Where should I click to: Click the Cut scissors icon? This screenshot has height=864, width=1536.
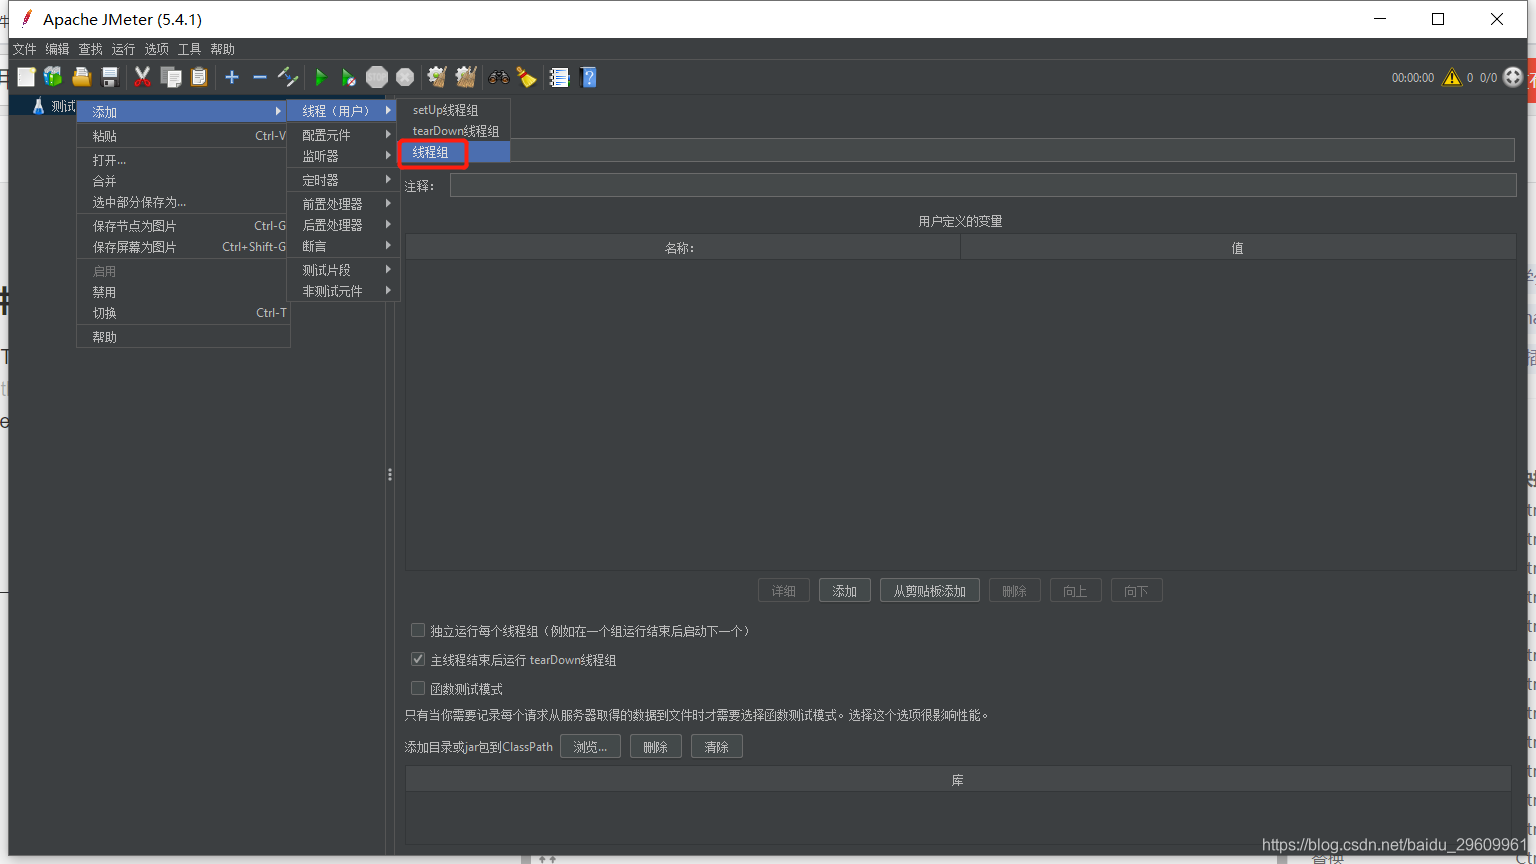142,77
